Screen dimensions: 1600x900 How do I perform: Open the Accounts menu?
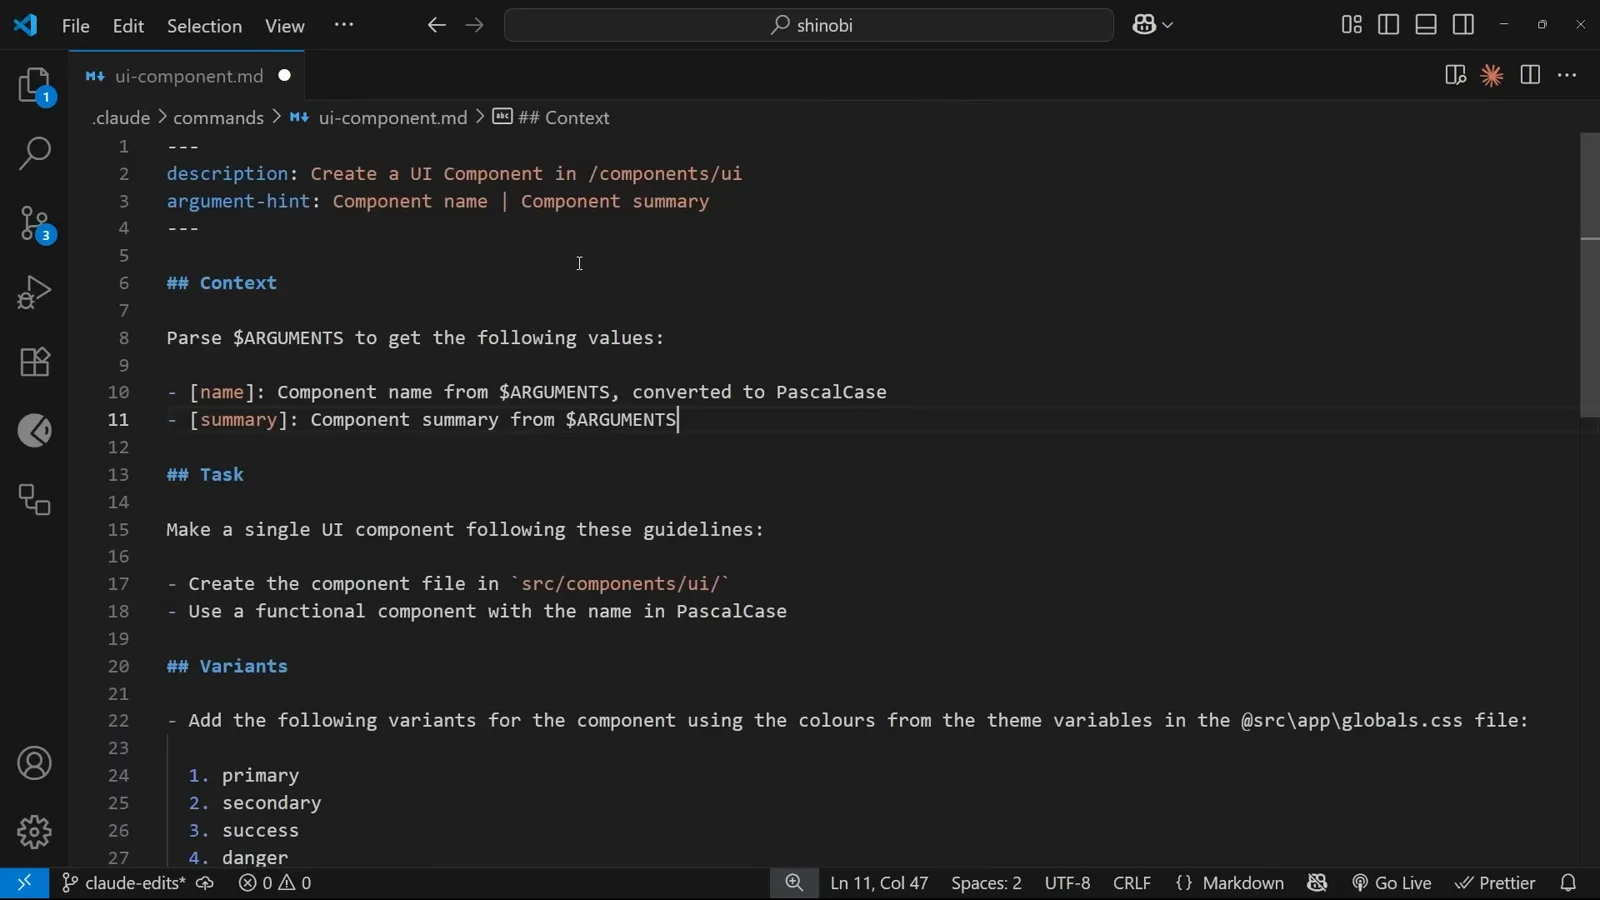coord(35,764)
